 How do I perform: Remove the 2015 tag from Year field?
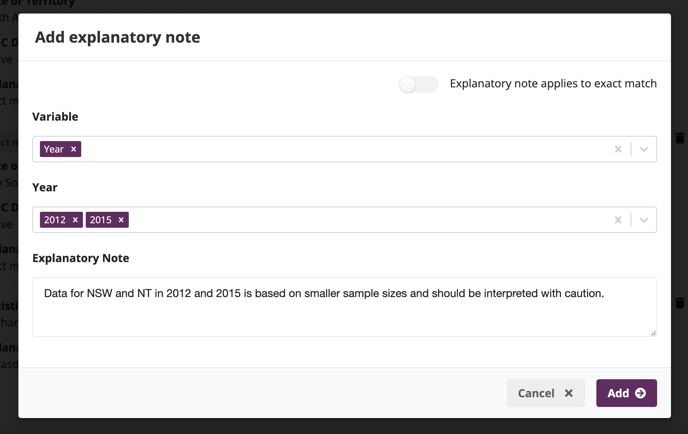(x=121, y=220)
